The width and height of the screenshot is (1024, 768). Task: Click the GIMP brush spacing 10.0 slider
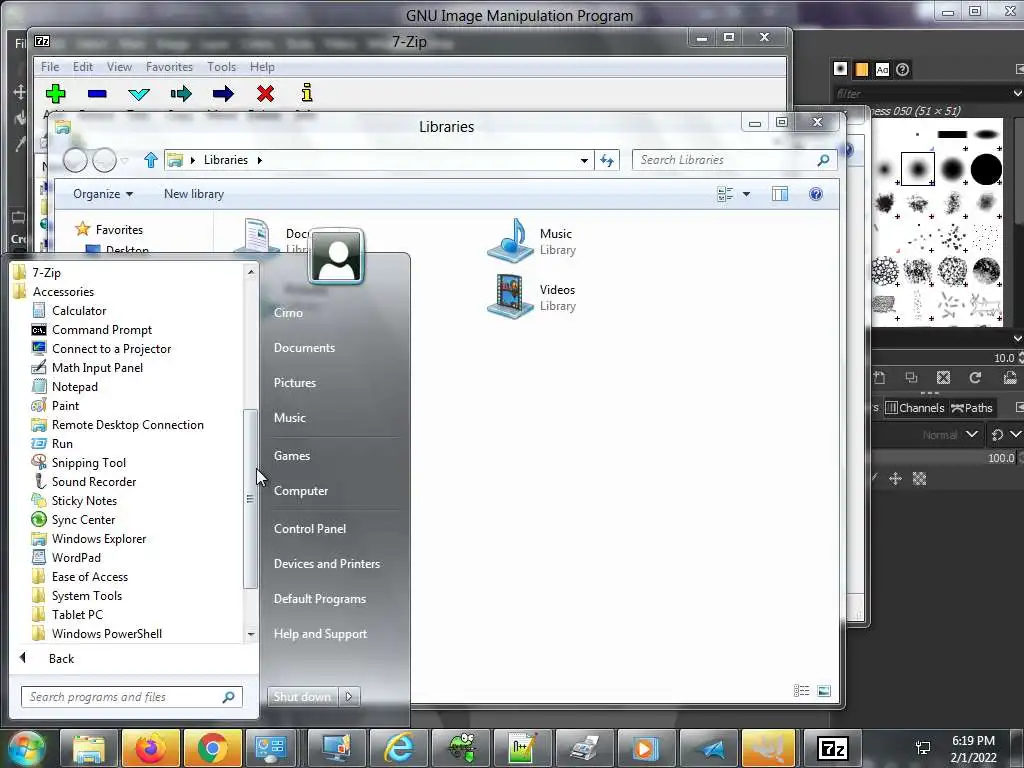tap(947, 358)
